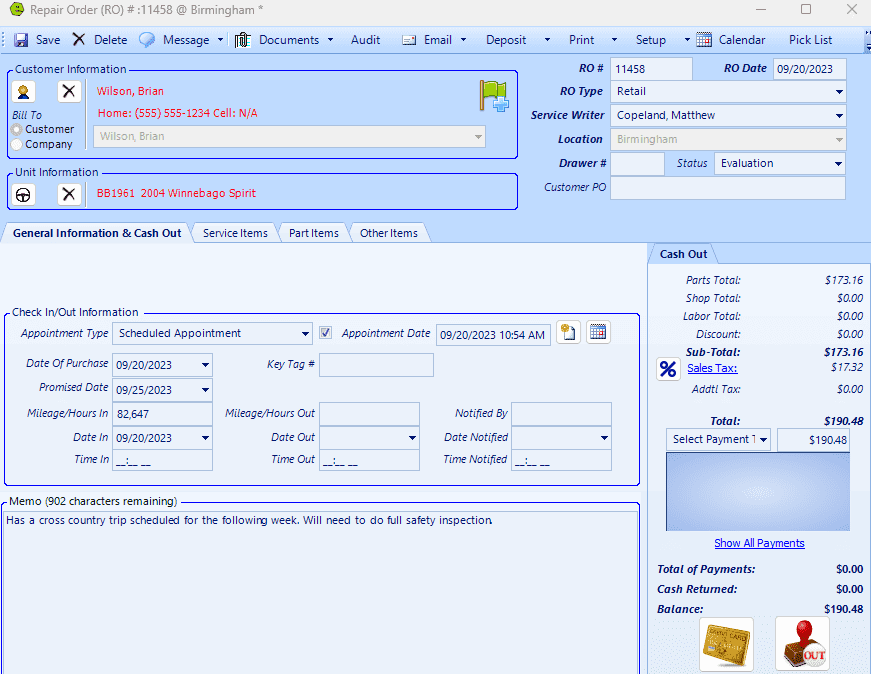This screenshot has width=871, height=674.
Task: Open the Deposit menu
Action: coord(506,40)
